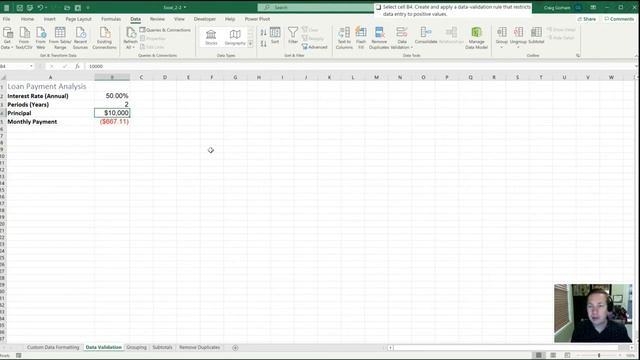Toggle the Filter funnel
Image resolution: width=640 pixels, height=360 pixels.
[293, 36]
